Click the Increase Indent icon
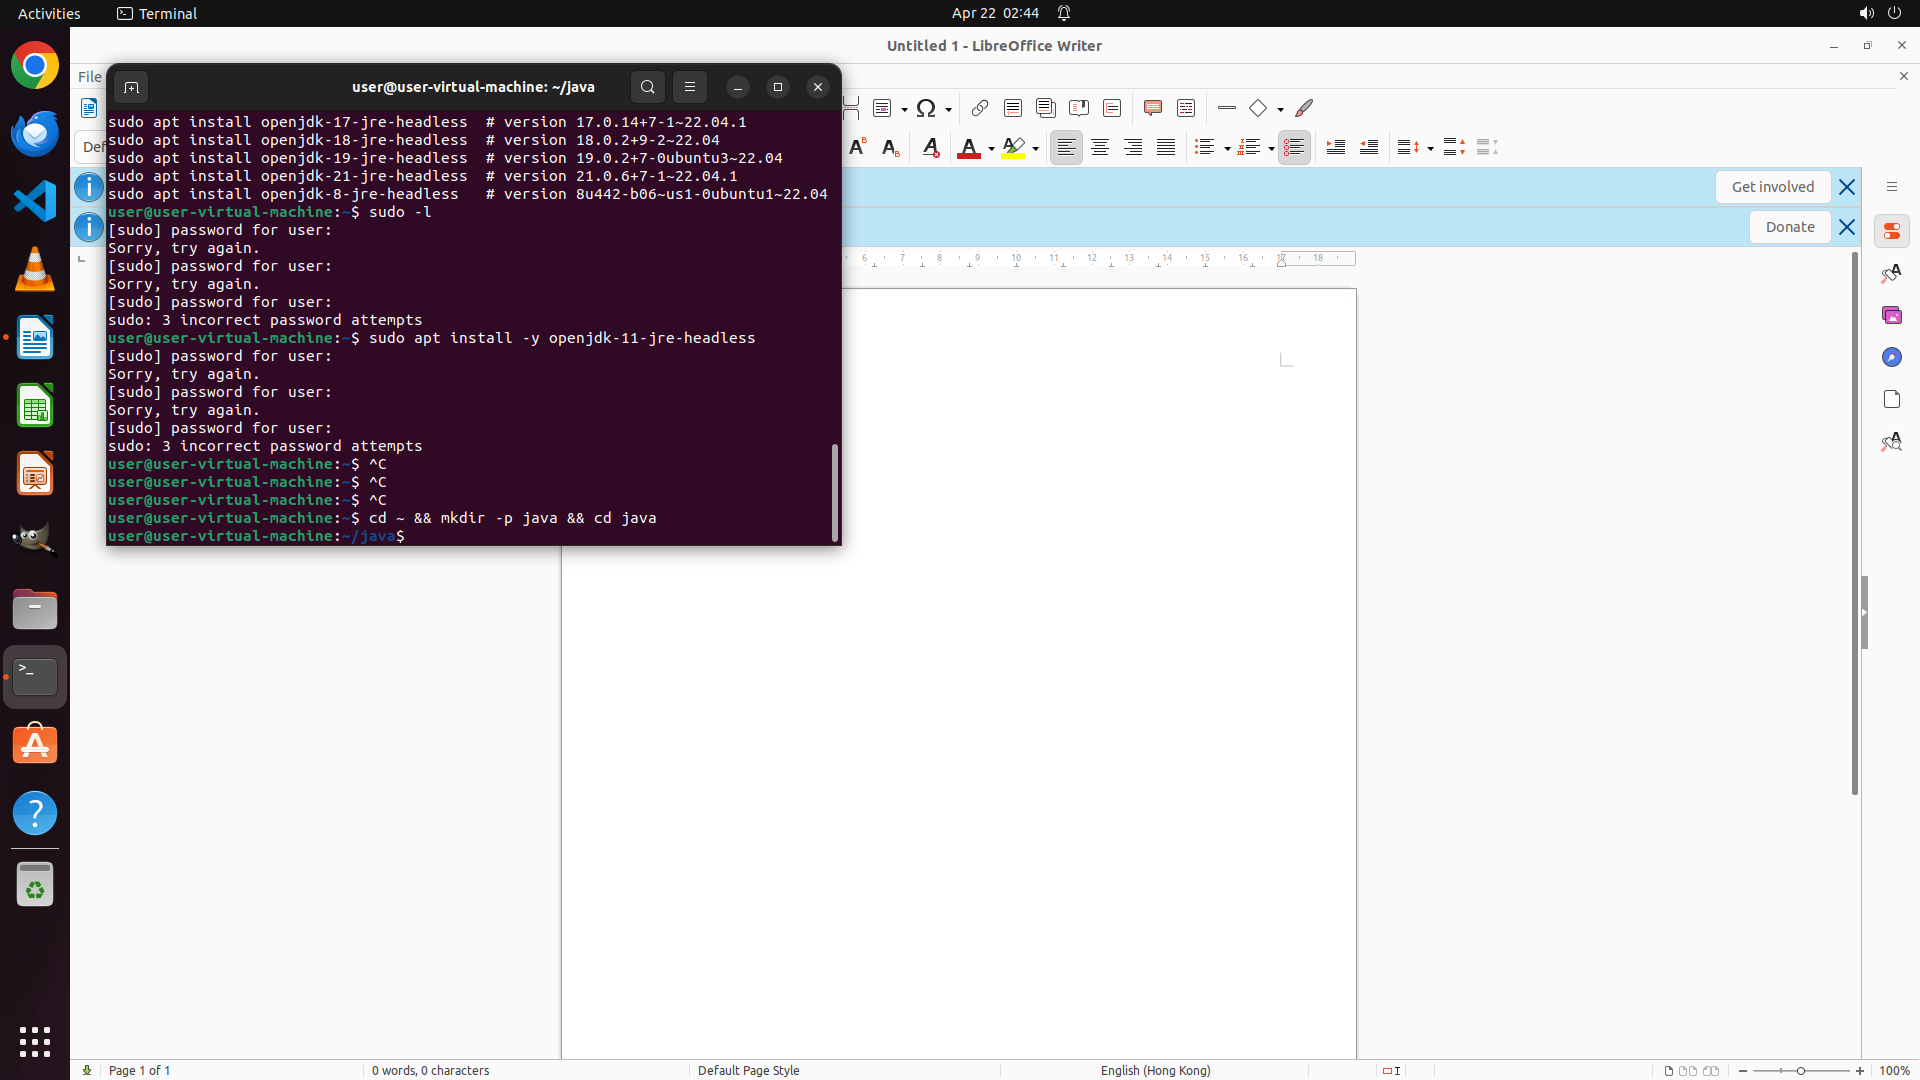 1335,148
